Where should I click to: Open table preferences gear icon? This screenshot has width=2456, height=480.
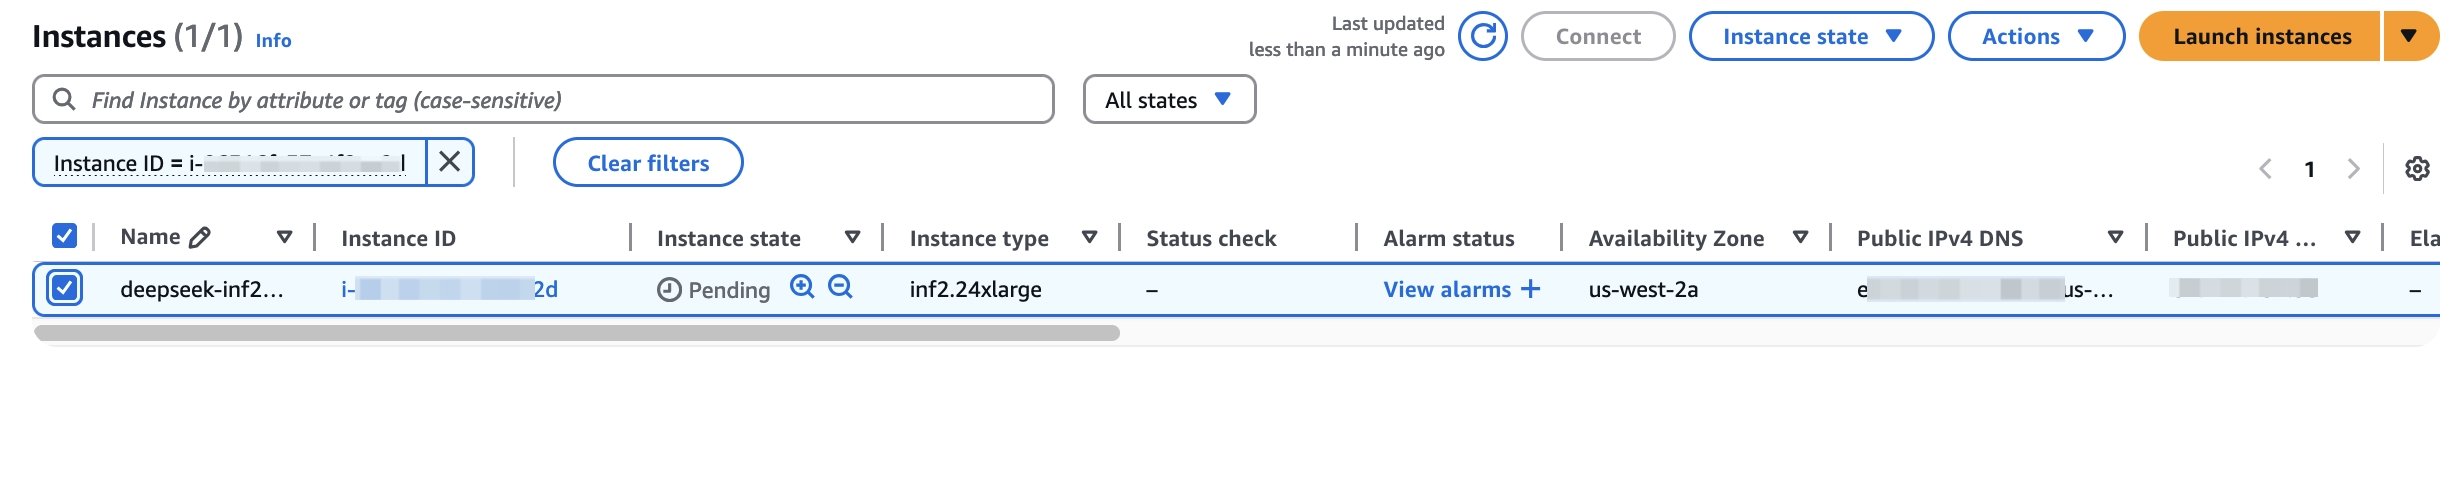point(2417,169)
